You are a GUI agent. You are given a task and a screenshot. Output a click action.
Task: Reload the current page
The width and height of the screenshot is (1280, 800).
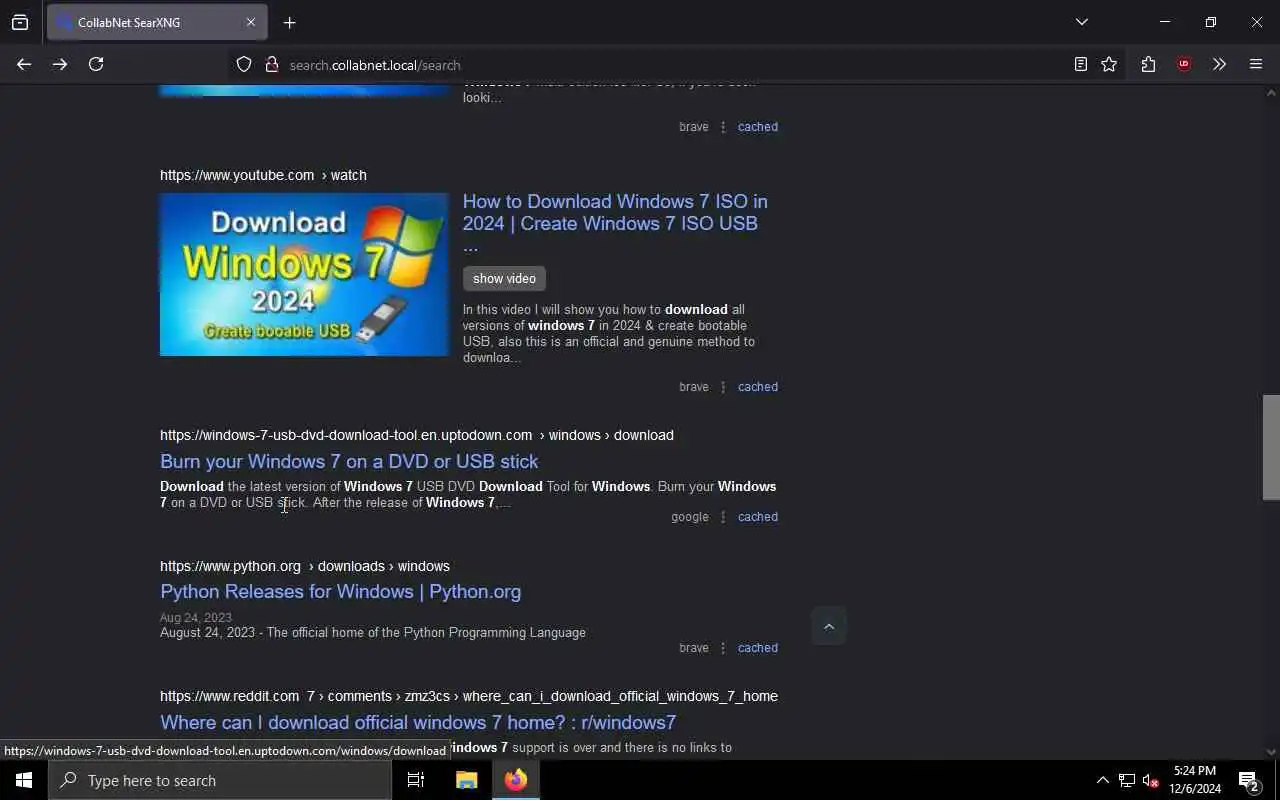pos(96,64)
